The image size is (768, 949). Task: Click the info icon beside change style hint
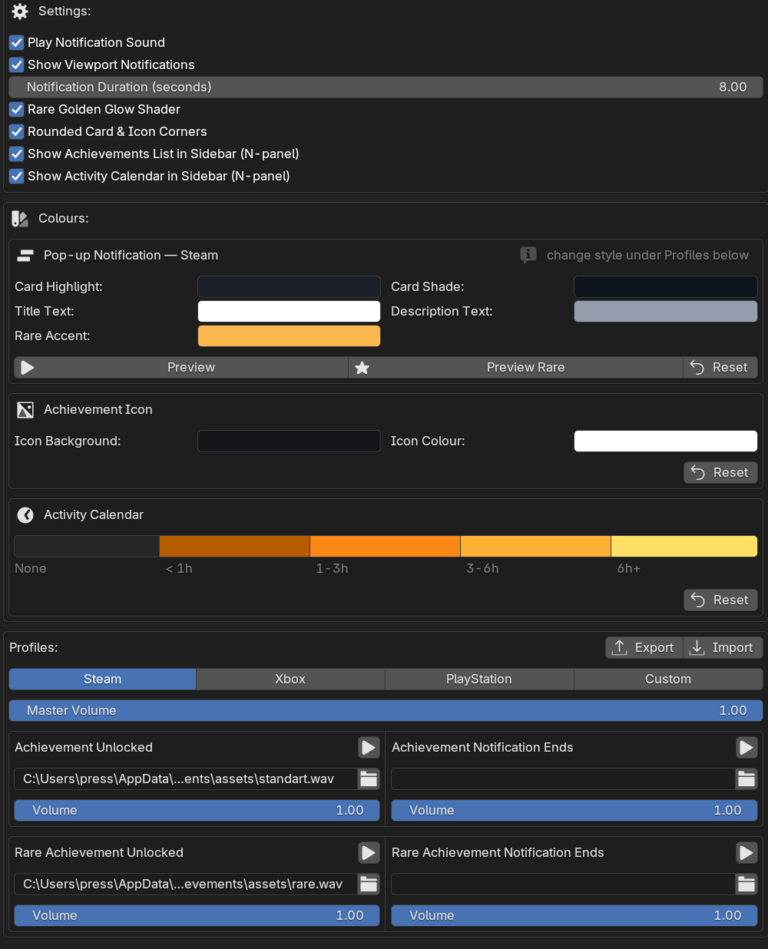point(528,255)
